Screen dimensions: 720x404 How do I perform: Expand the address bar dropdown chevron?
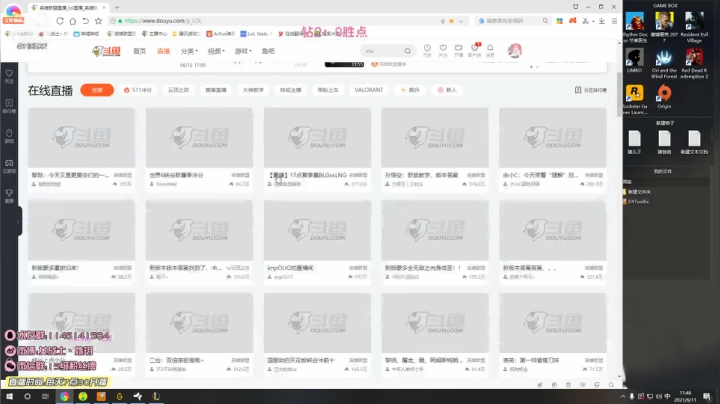pos(461,21)
